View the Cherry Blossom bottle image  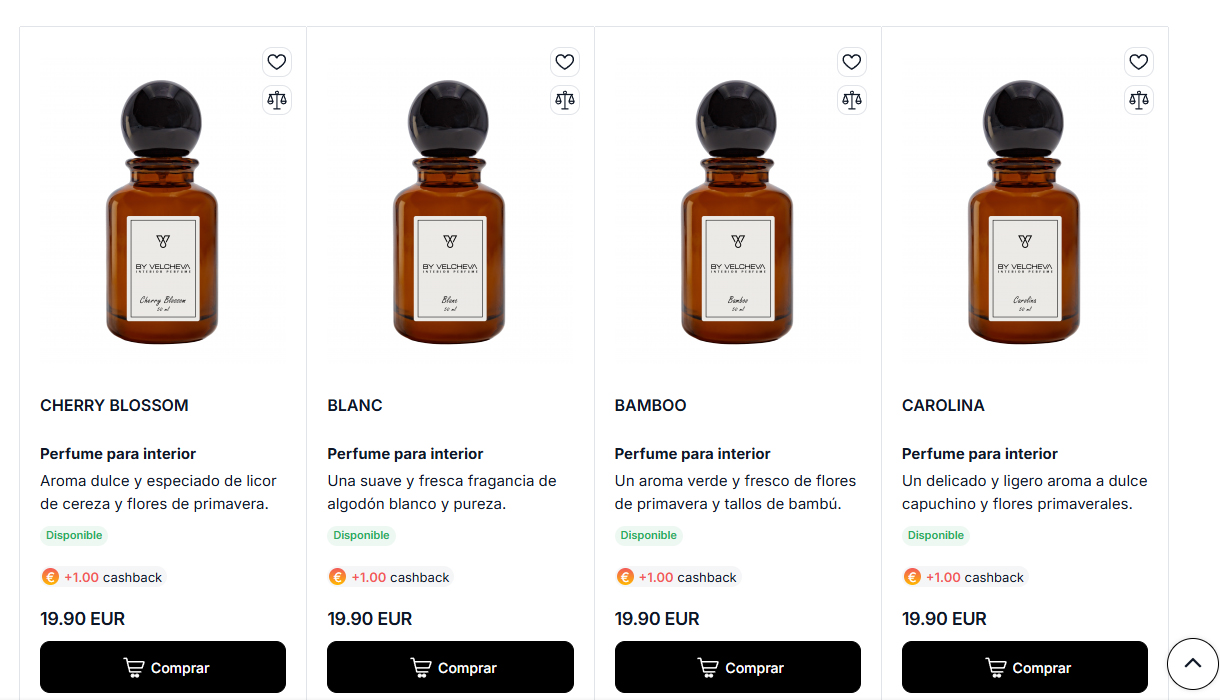[x=162, y=215]
